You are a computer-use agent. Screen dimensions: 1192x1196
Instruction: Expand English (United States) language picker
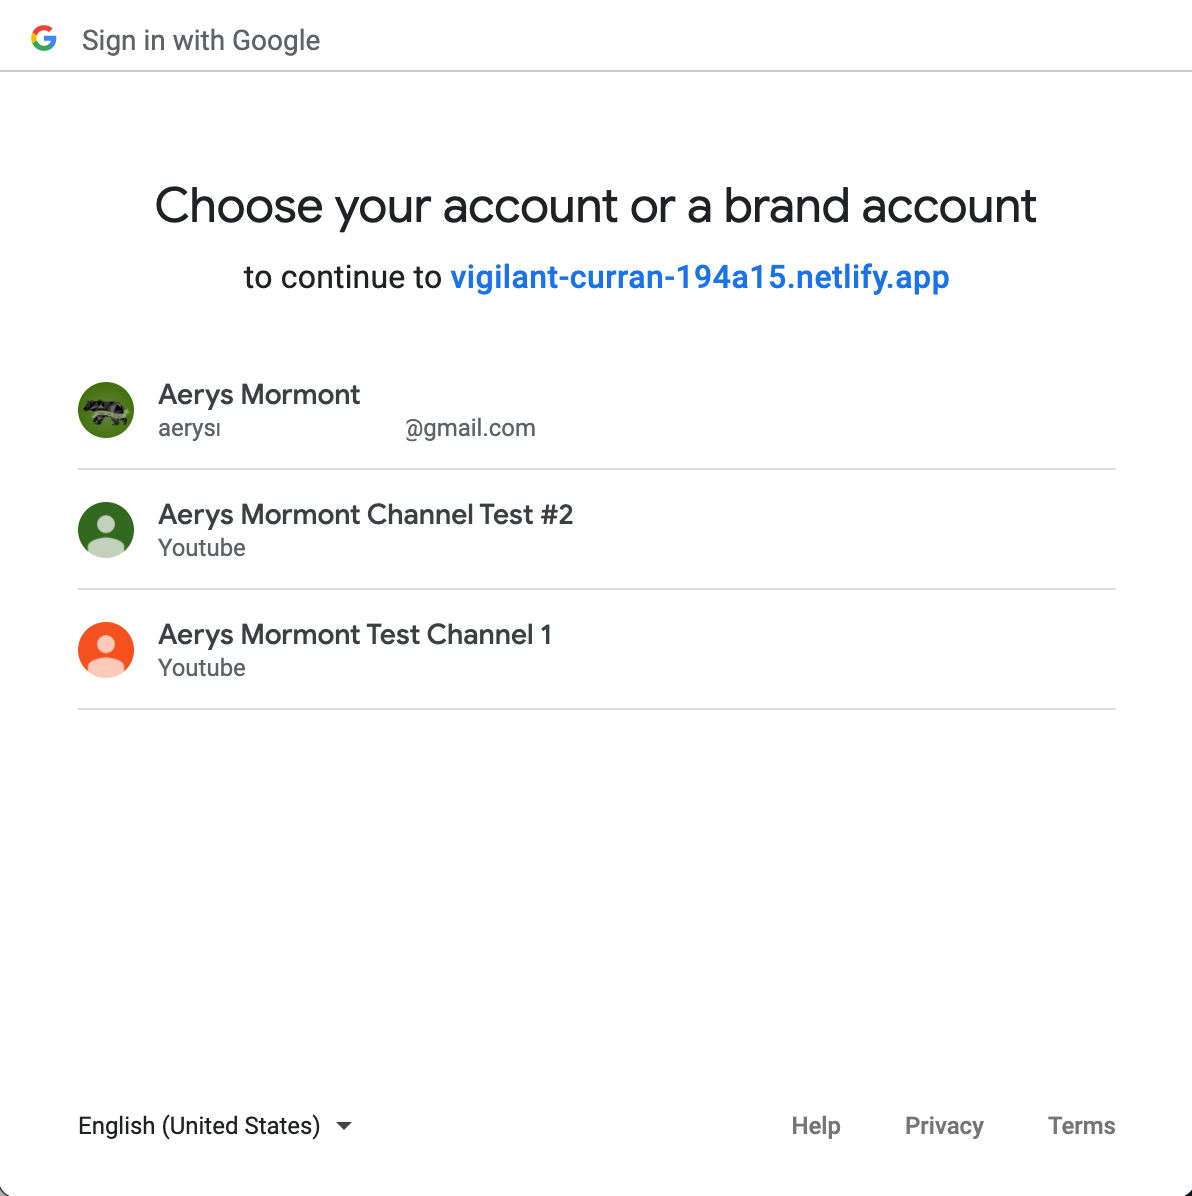coord(199,1126)
